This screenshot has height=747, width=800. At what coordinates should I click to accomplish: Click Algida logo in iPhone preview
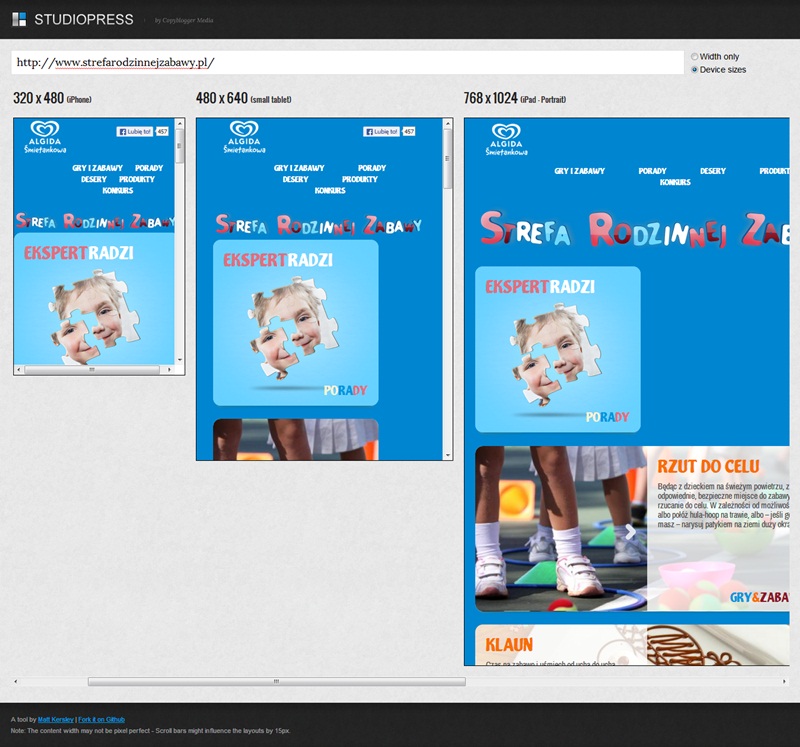click(x=45, y=137)
